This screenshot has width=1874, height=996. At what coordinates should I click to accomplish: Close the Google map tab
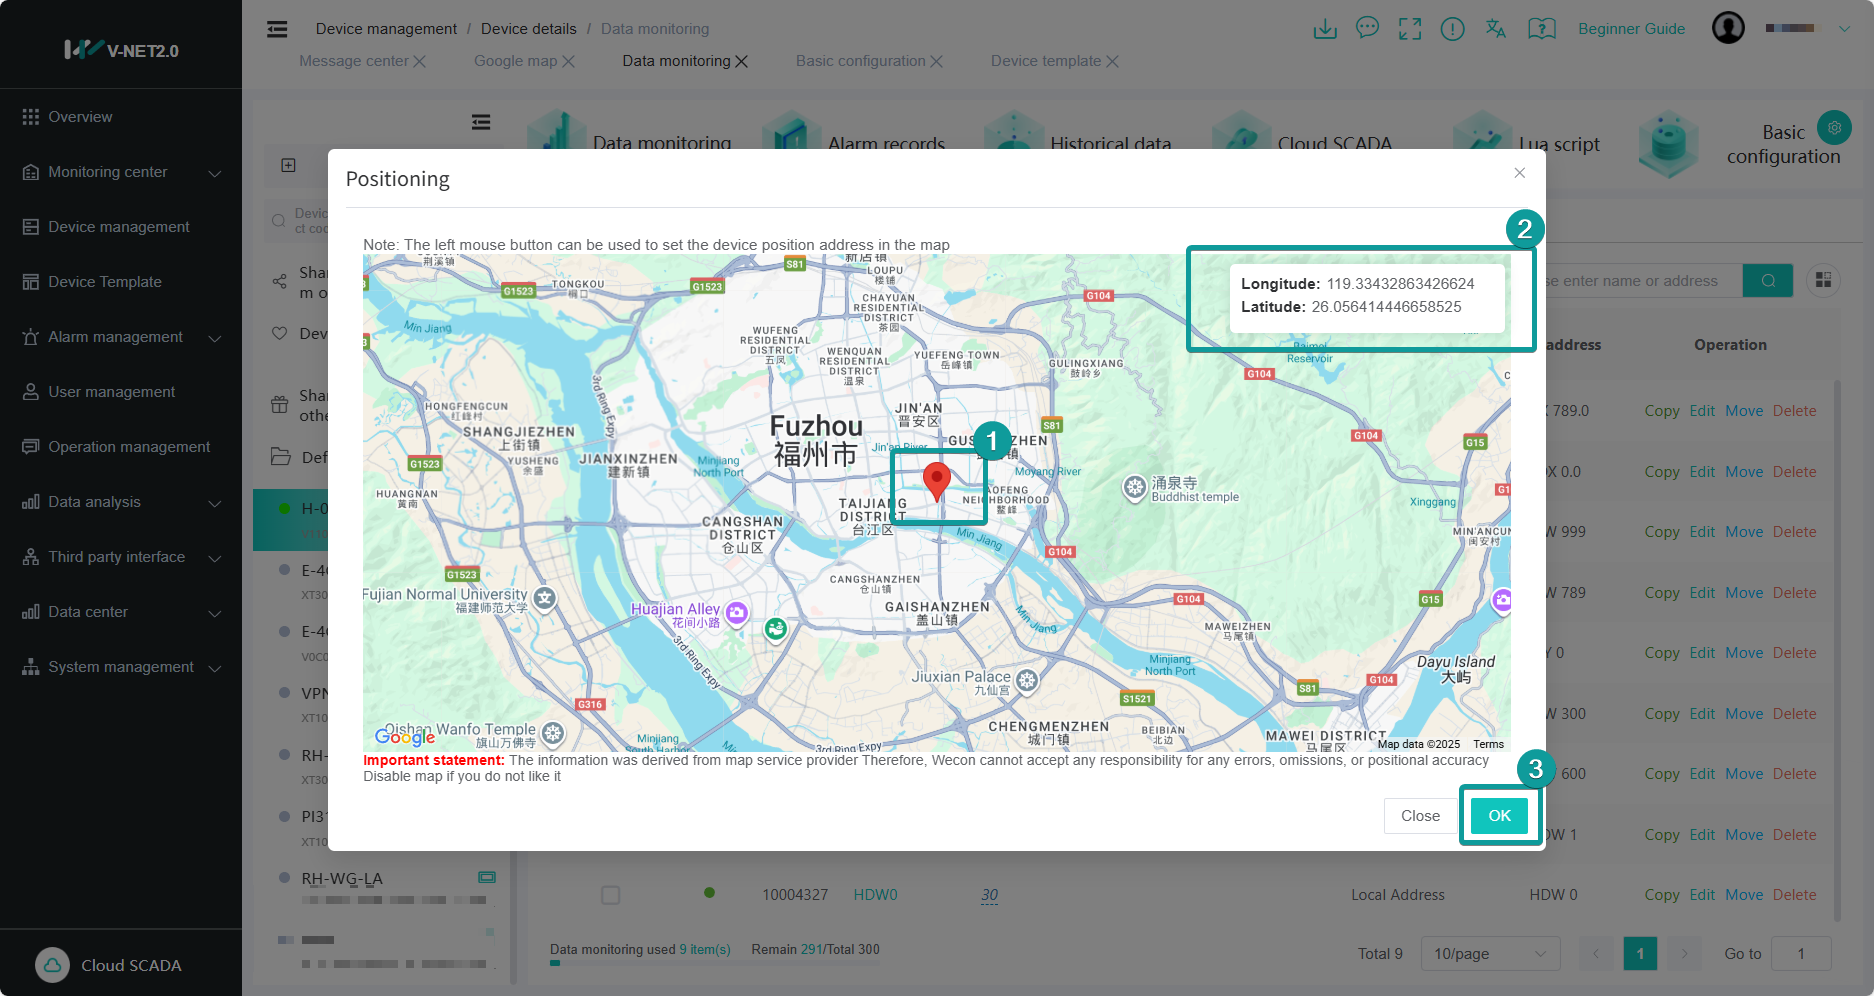pyautogui.click(x=568, y=61)
